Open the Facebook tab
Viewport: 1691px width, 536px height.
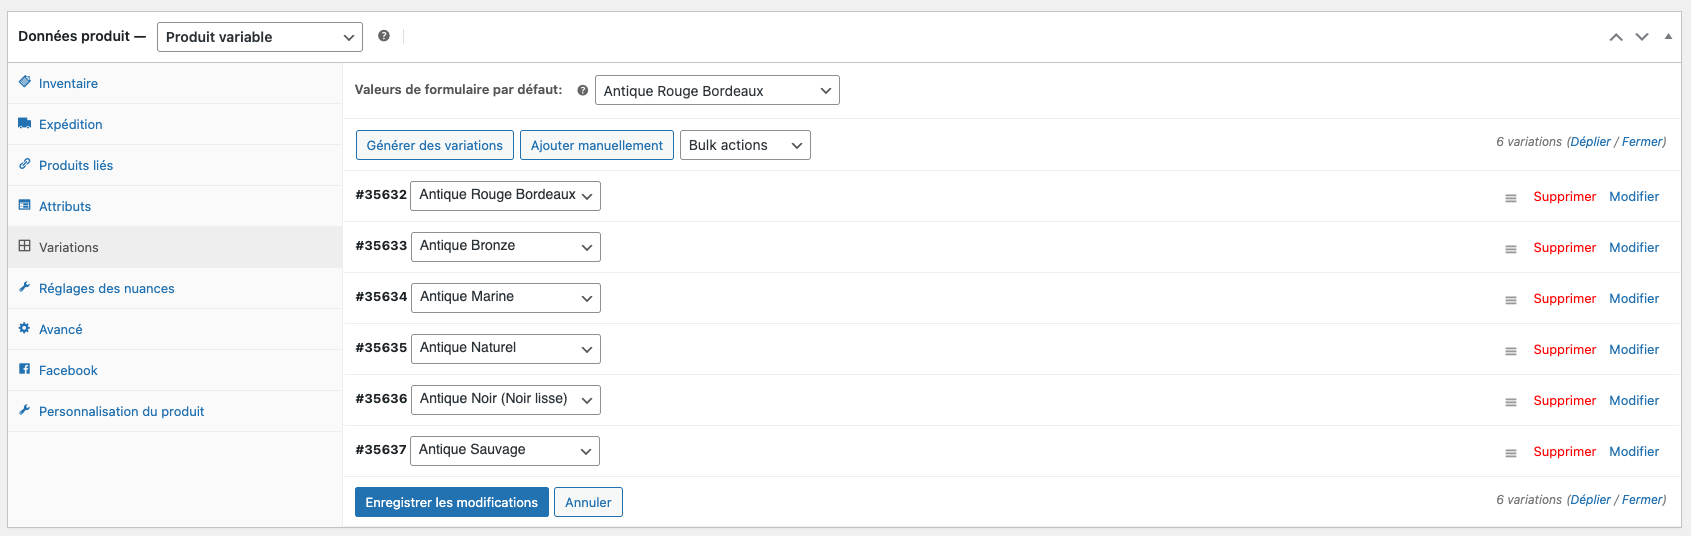tap(68, 371)
